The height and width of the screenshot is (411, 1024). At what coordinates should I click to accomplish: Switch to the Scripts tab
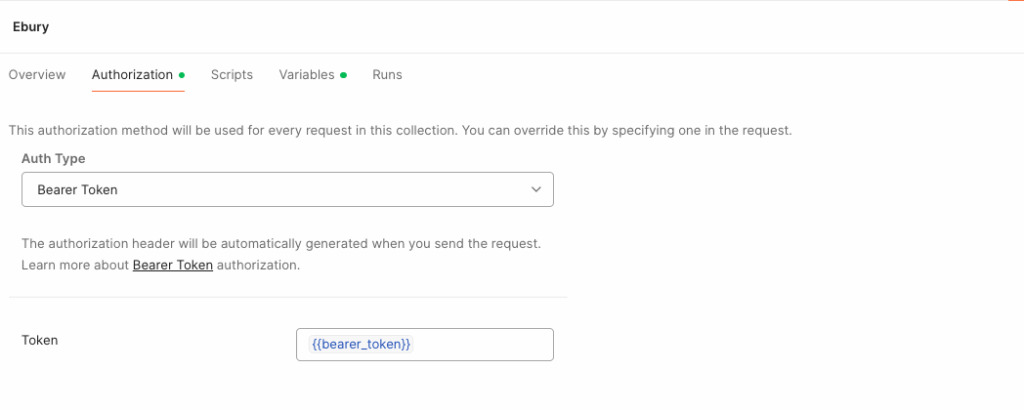[x=232, y=74]
